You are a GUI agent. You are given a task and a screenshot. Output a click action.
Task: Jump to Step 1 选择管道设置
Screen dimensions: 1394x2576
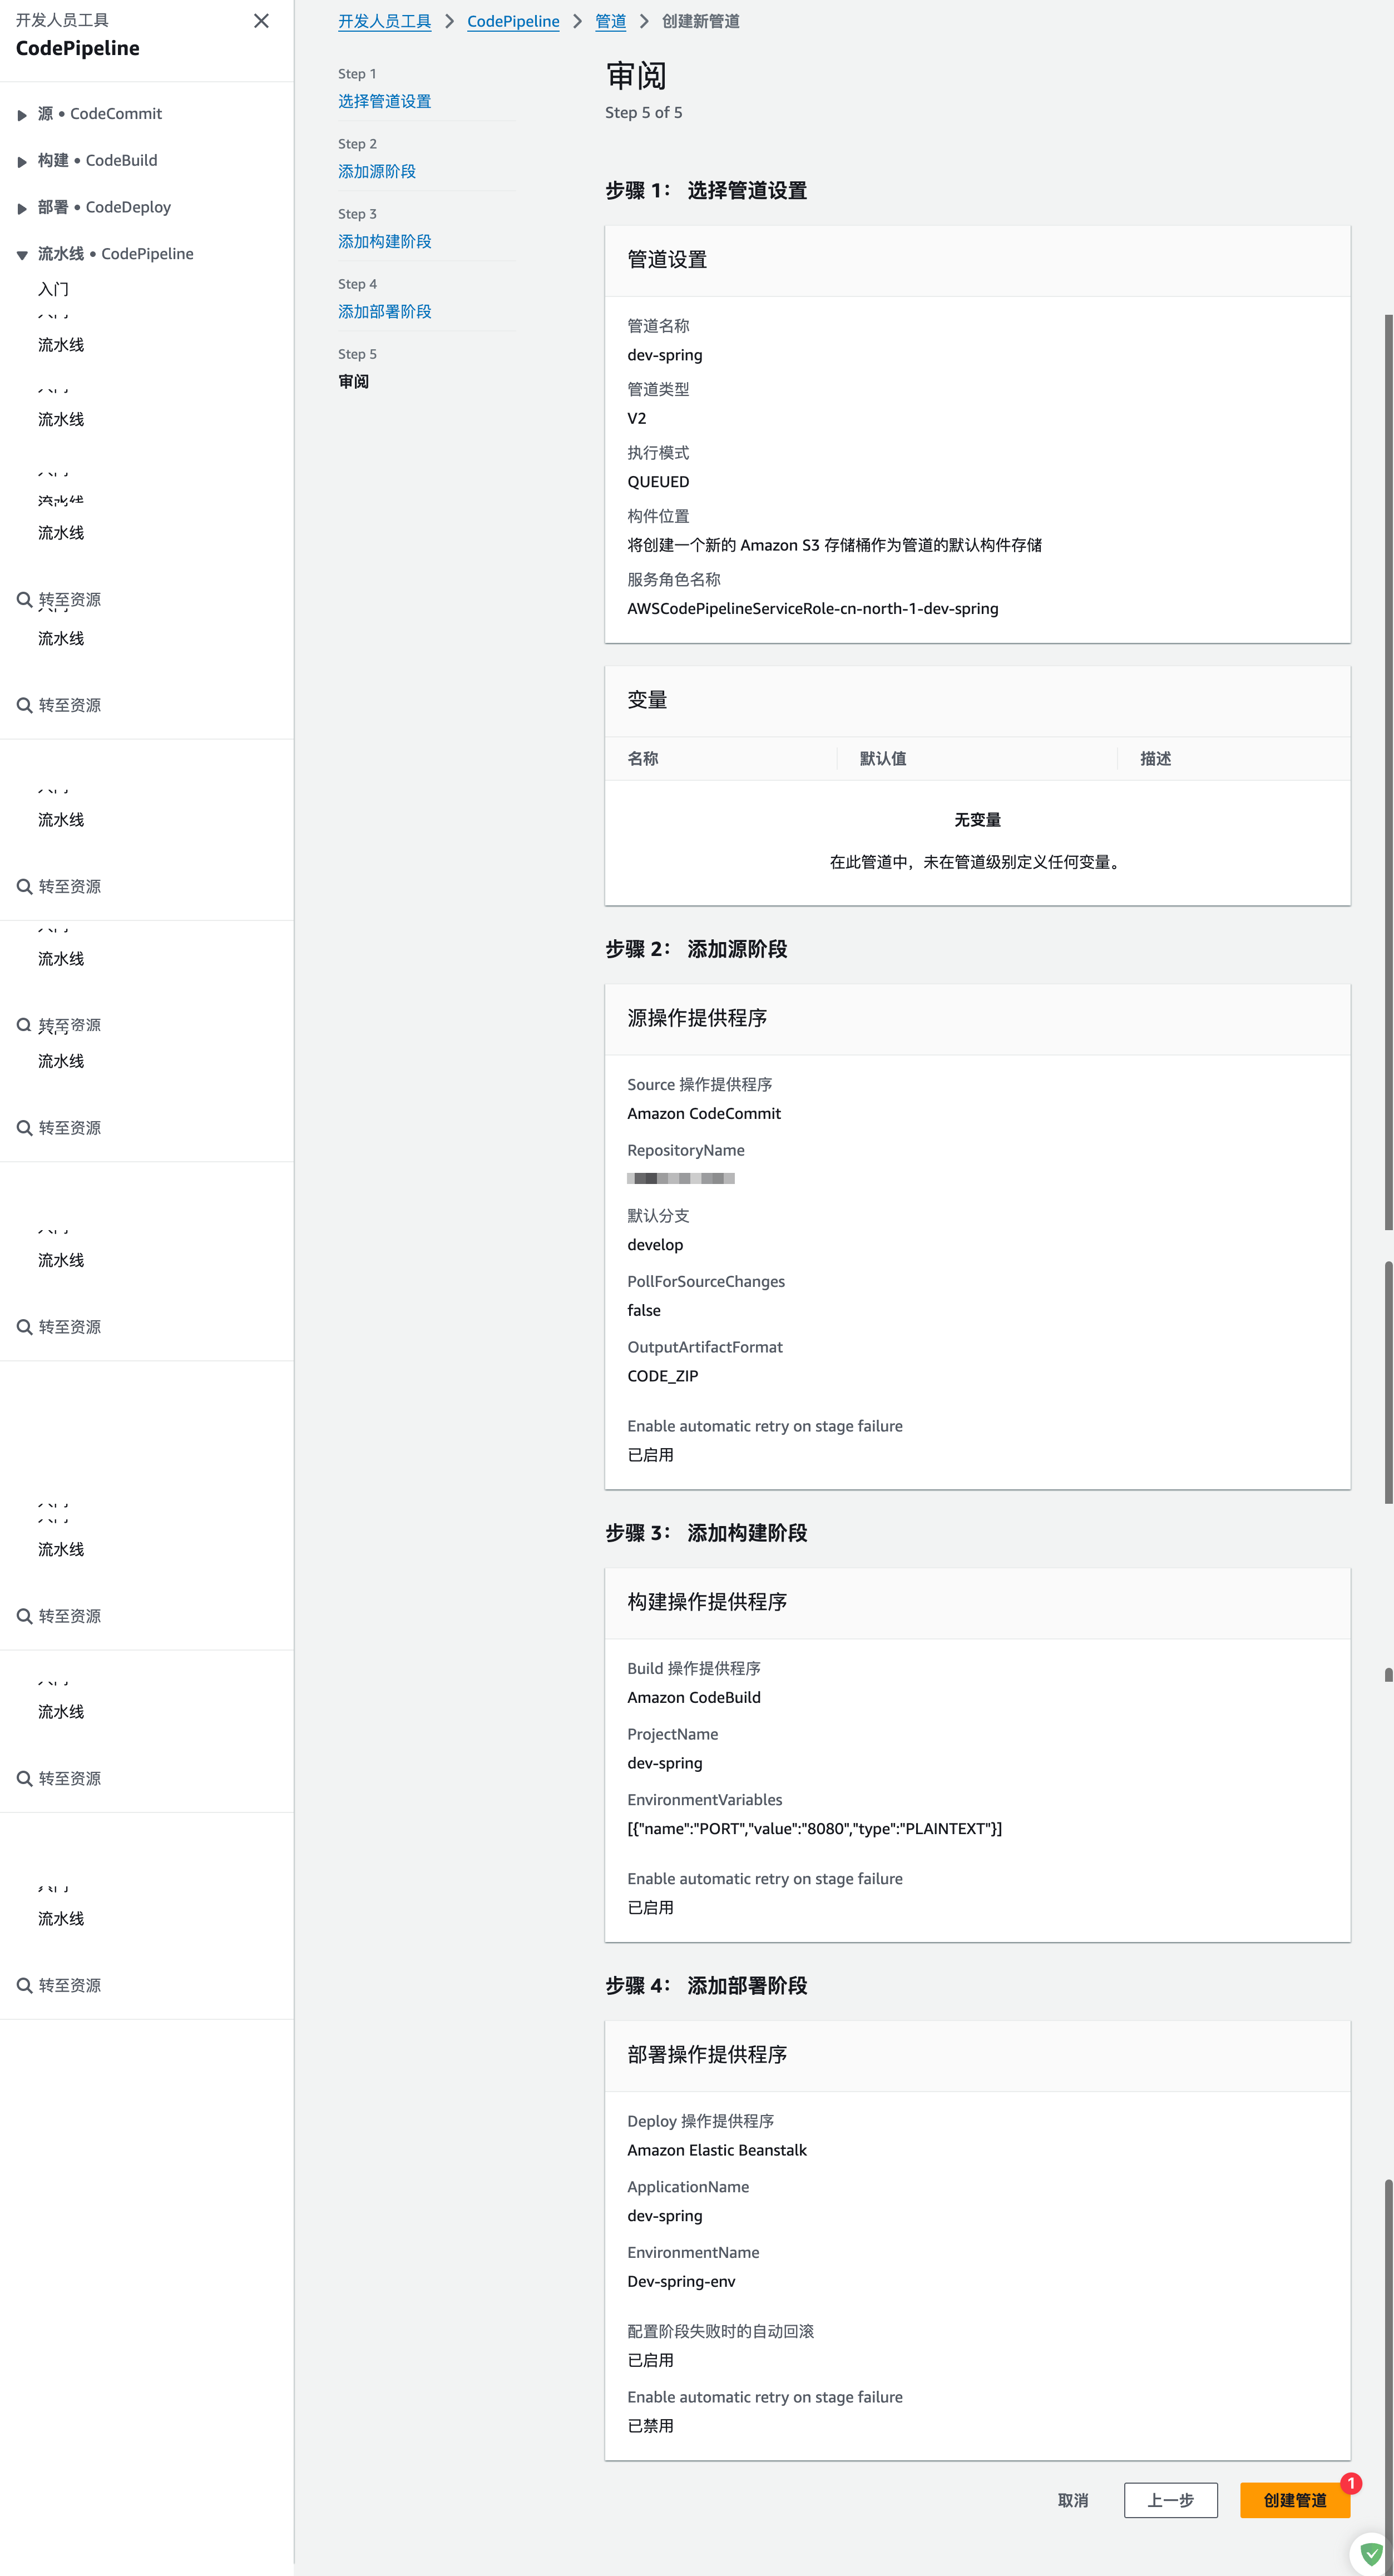coord(384,101)
